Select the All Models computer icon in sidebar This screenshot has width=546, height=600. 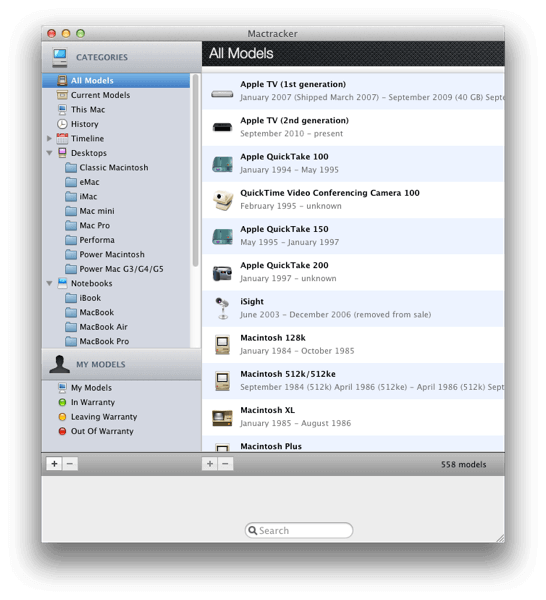(62, 81)
